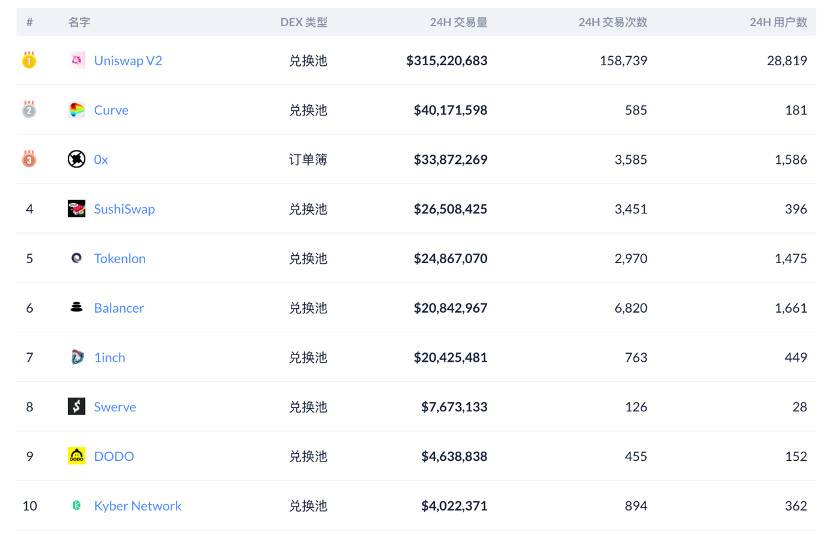Click the Tokenlon logo icon
The width and height of the screenshot is (830, 534).
(76, 258)
